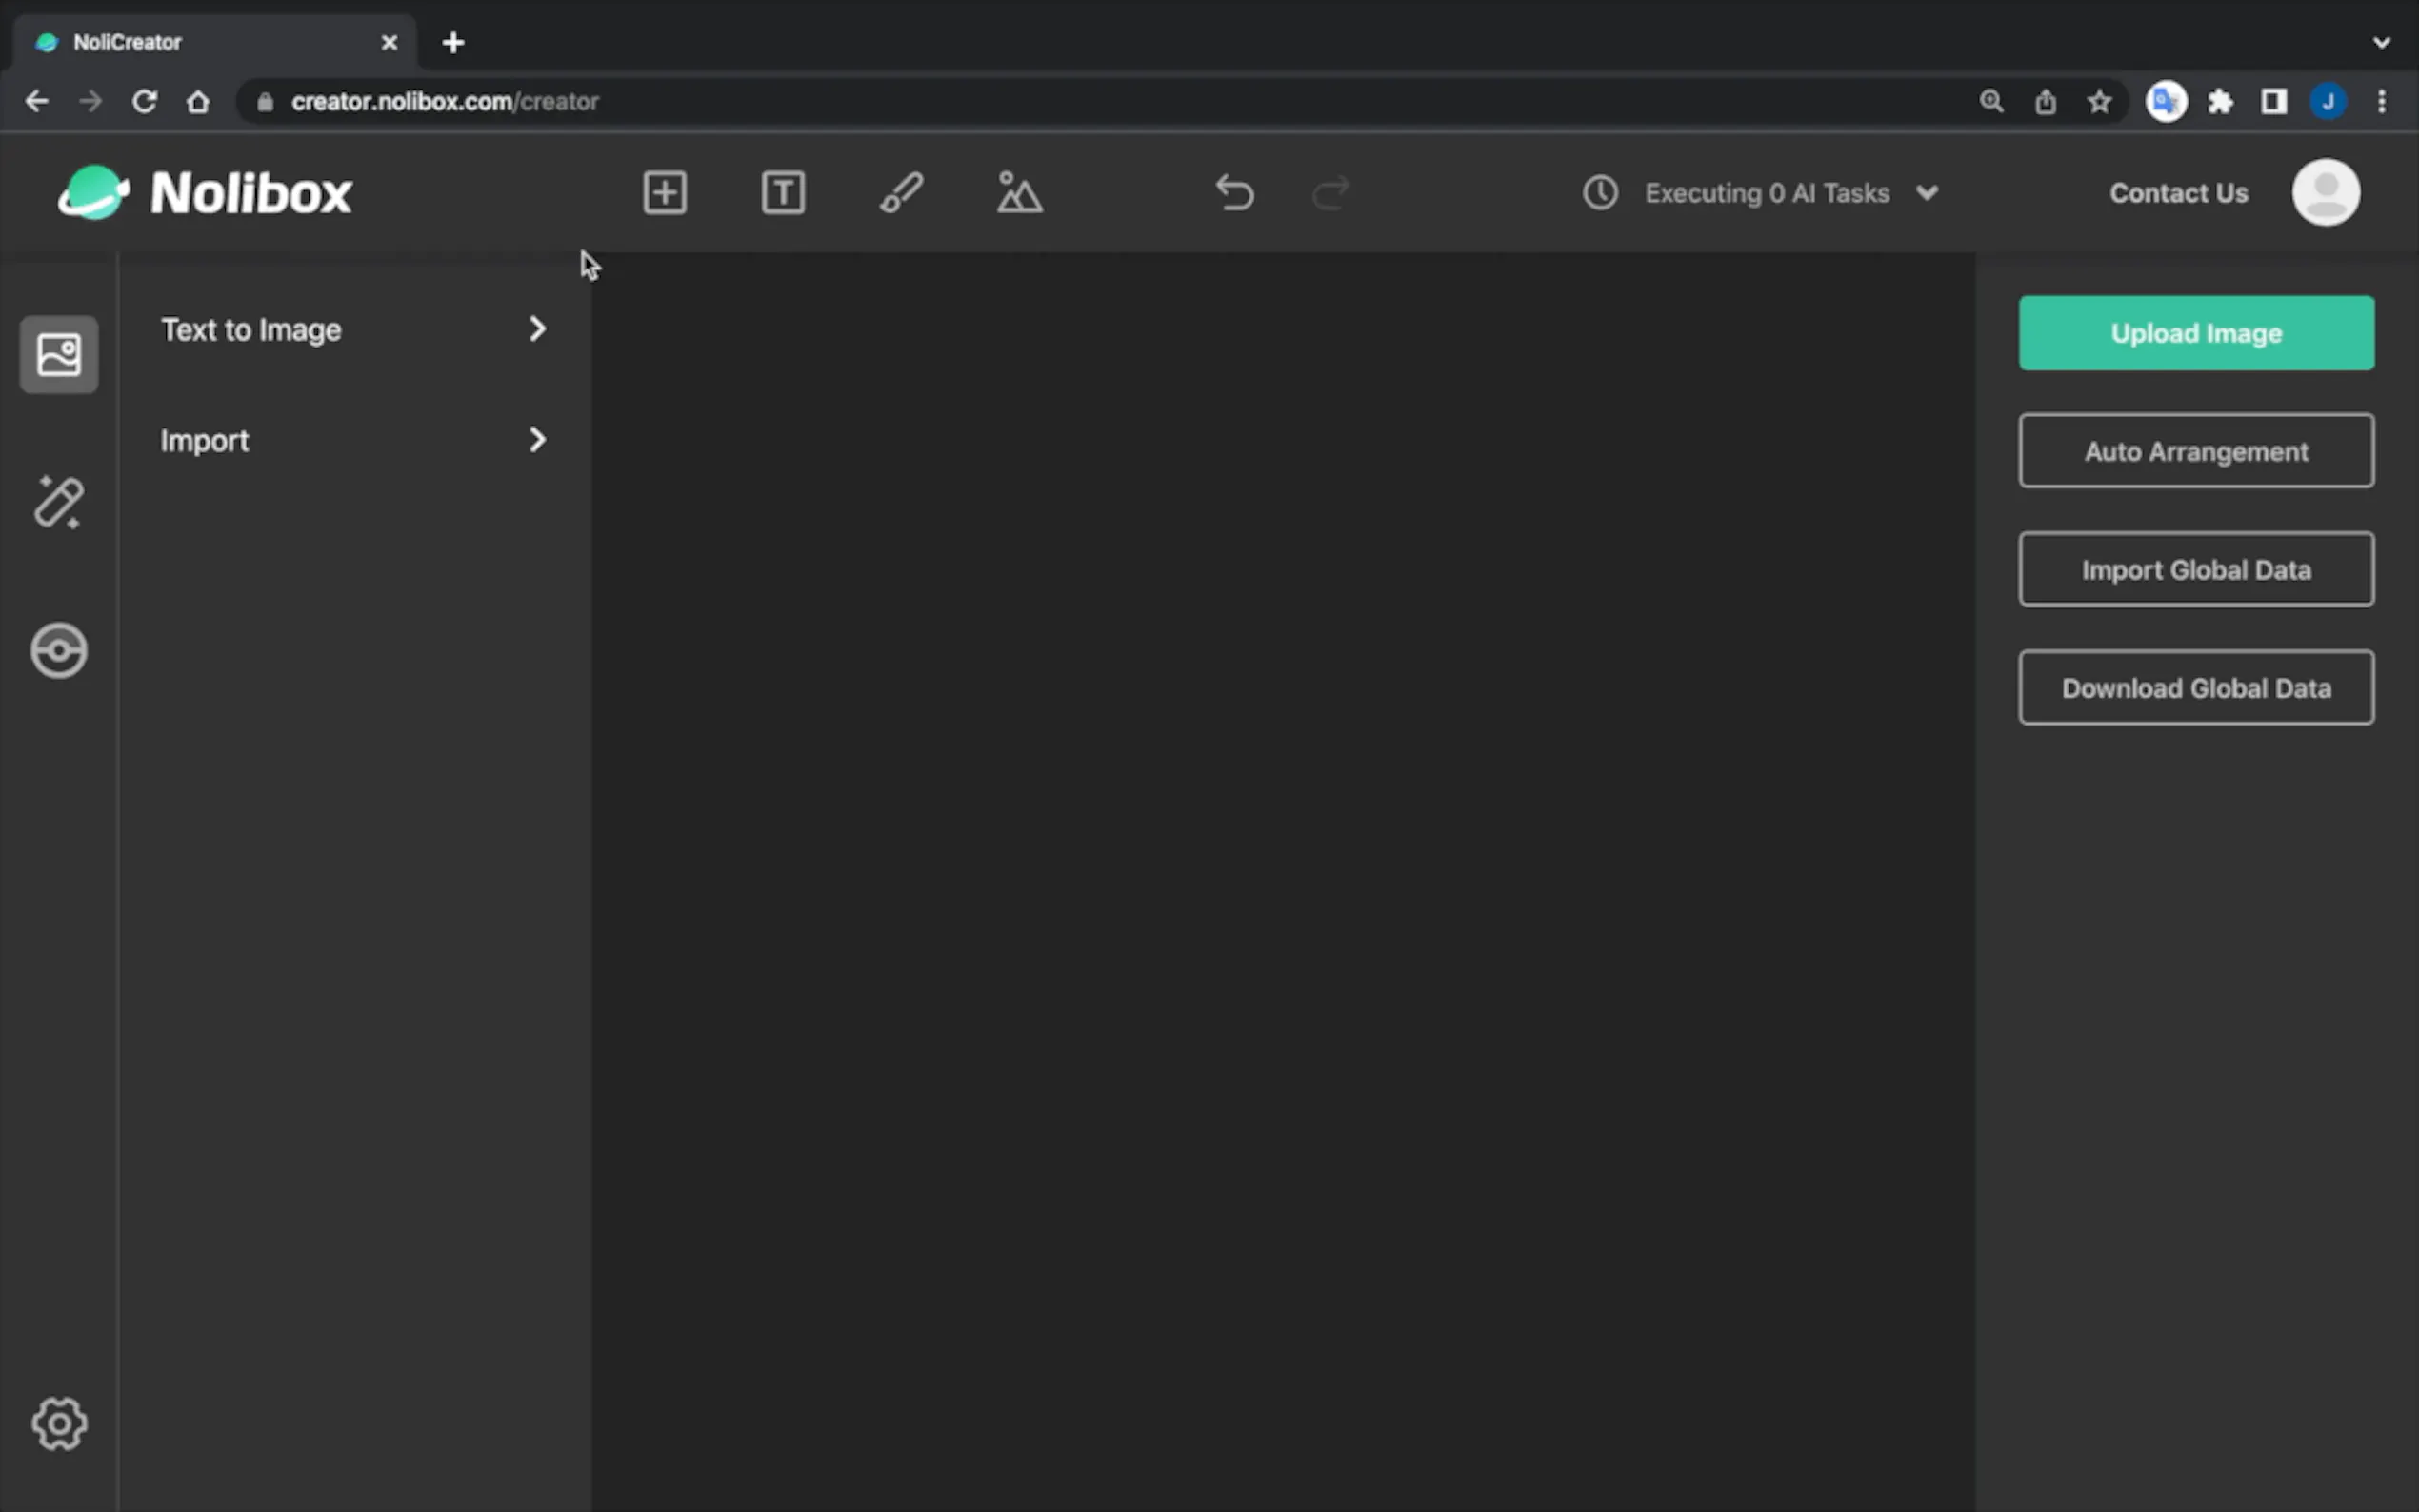This screenshot has height=1512, width=2419.
Task: Click the Pokeball-style circular sidebar icon
Action: (x=59, y=651)
